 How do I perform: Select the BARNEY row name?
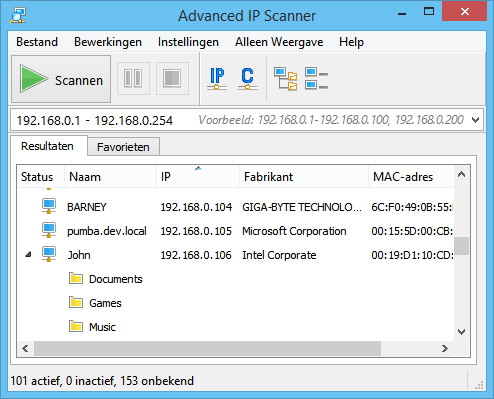(87, 207)
